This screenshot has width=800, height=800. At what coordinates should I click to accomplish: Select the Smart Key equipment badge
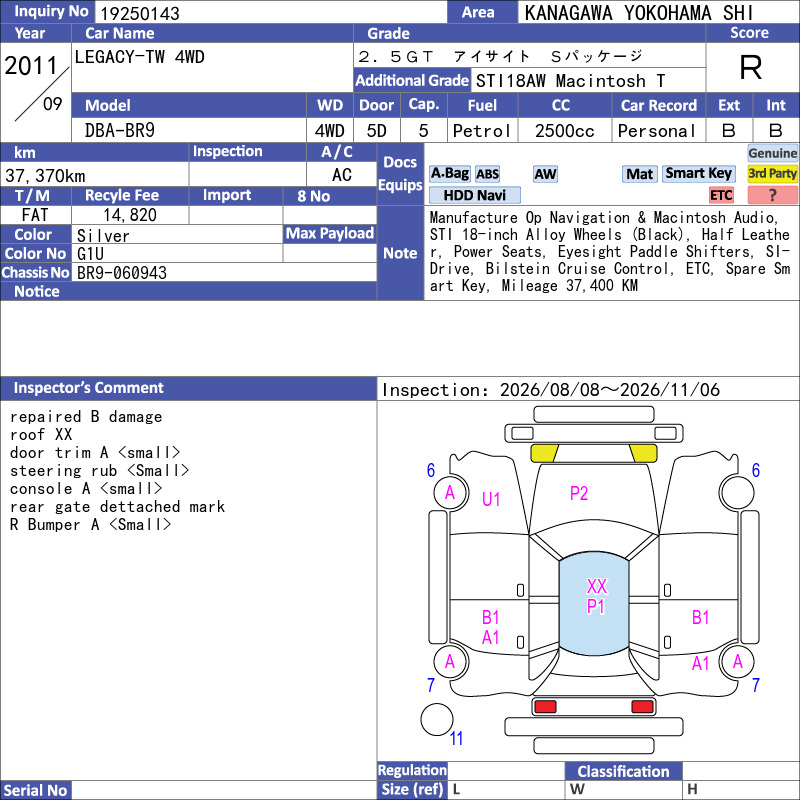click(698, 173)
